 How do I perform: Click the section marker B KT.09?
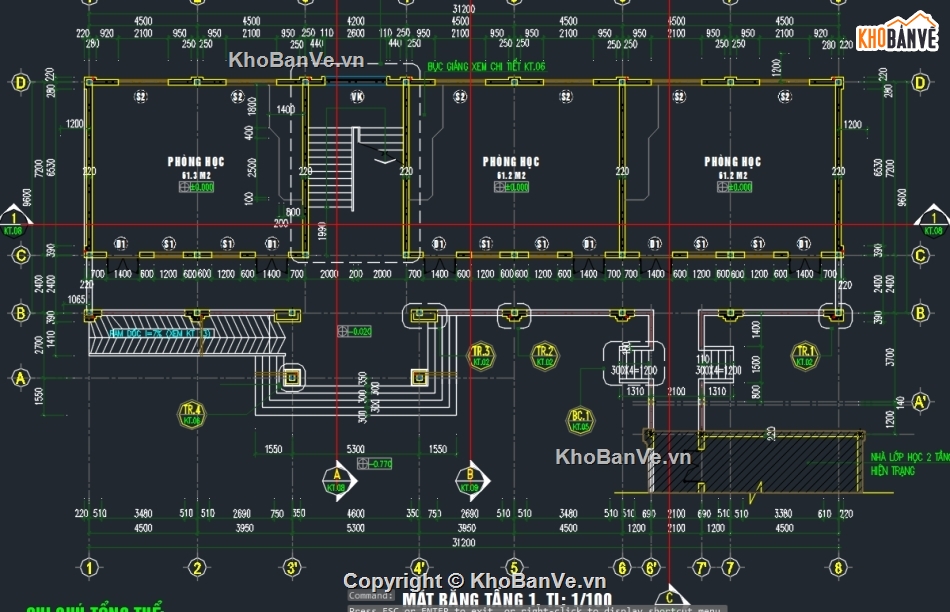[472, 481]
